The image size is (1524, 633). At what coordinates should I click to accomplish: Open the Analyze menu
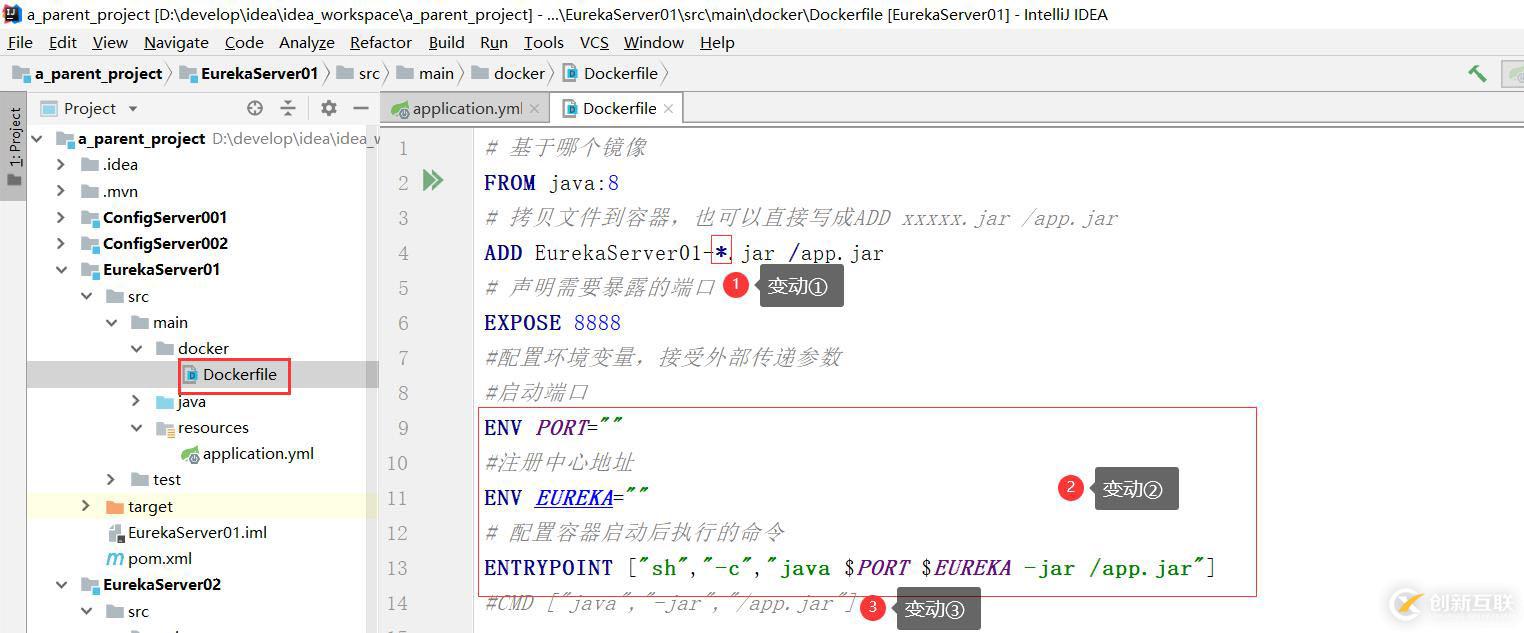[x=307, y=42]
